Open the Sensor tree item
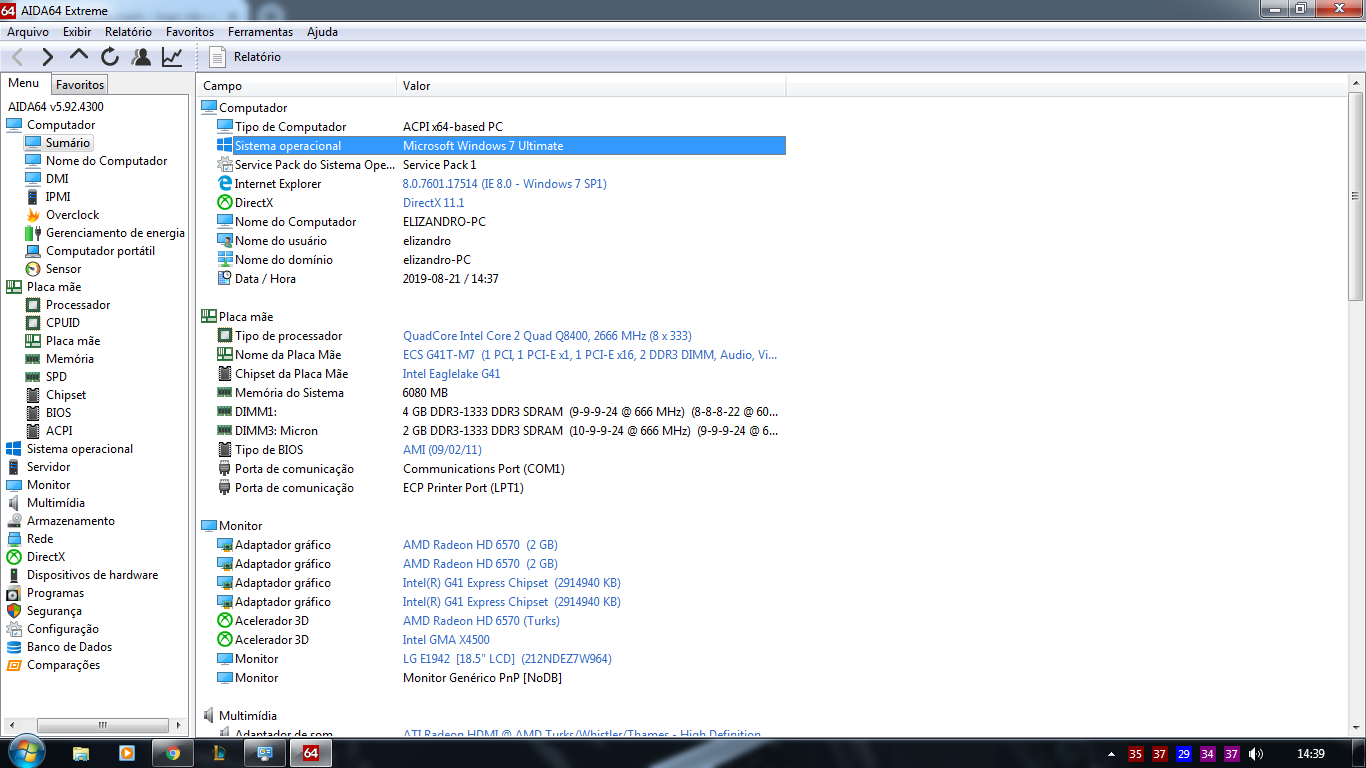The height and width of the screenshot is (768, 1366). [x=63, y=269]
